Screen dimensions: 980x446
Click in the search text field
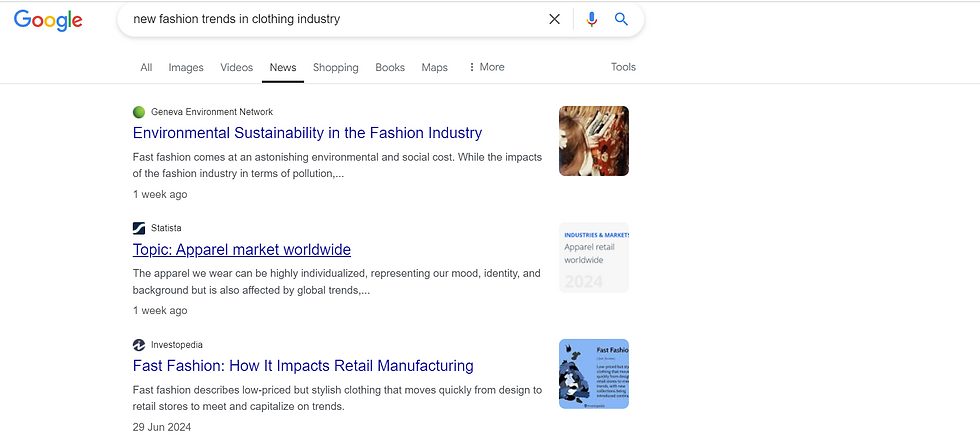coord(338,19)
